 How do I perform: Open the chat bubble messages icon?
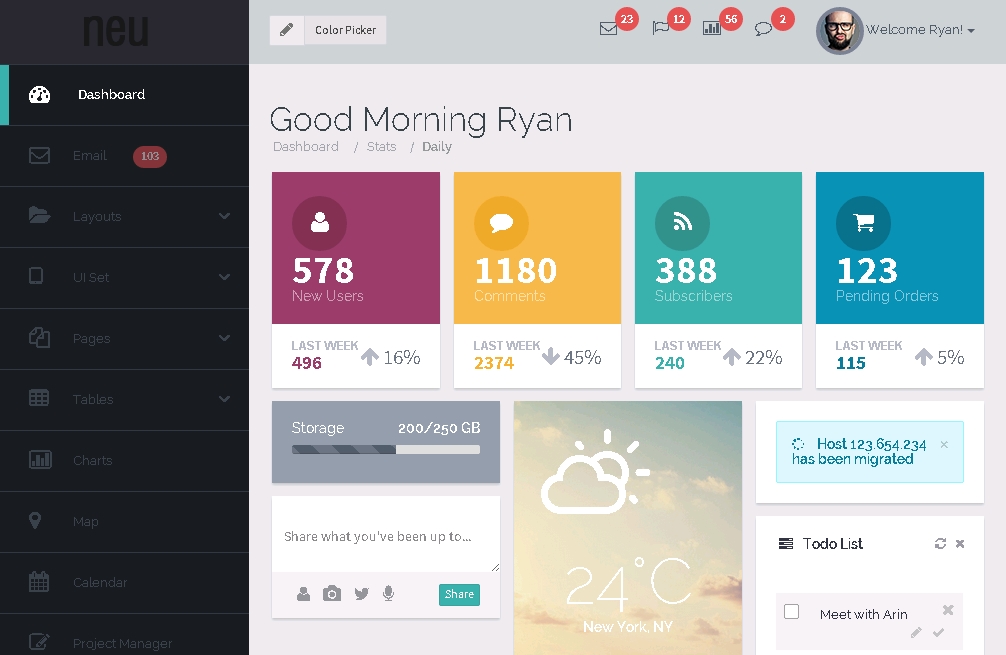[763, 29]
